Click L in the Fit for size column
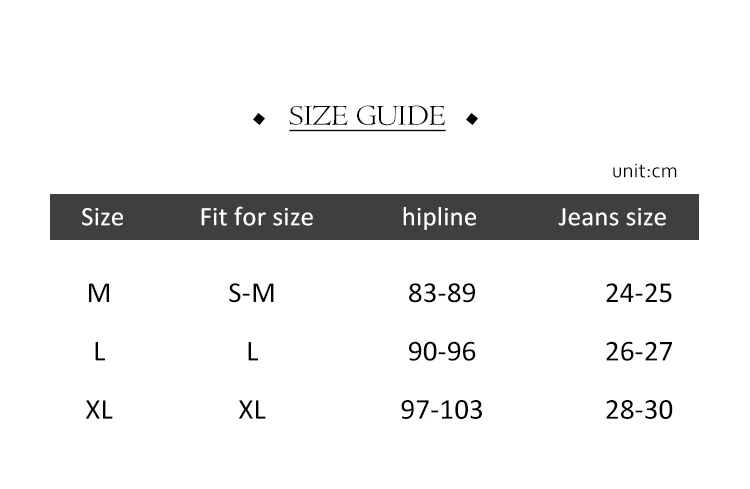This screenshot has height=489, width=750. pos(253,352)
